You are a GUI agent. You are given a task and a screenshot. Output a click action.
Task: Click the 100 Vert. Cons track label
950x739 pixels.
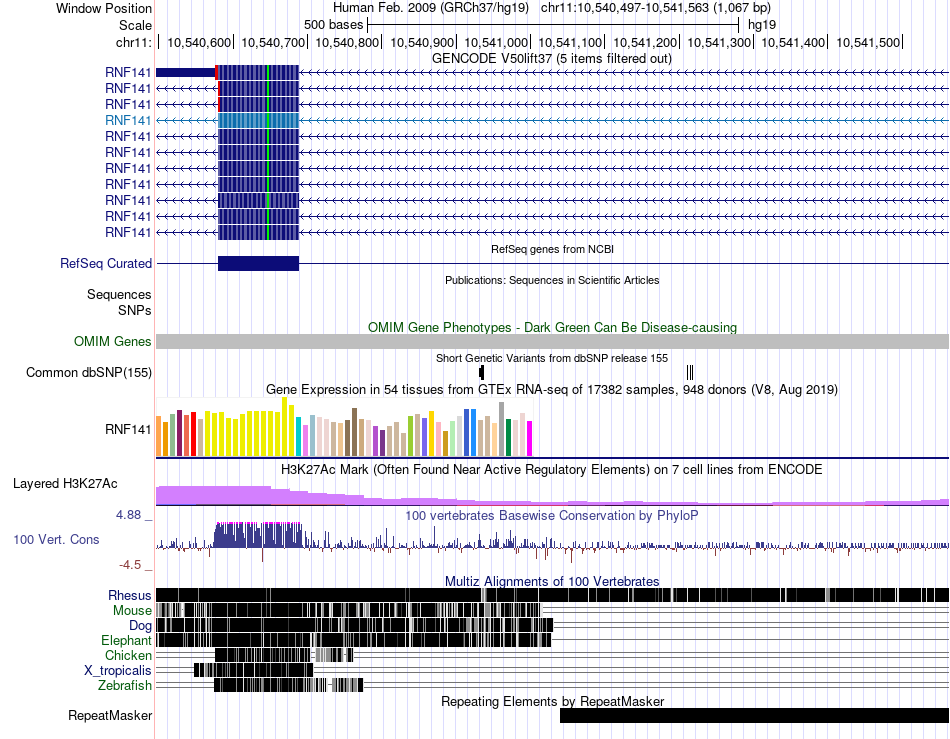point(56,540)
